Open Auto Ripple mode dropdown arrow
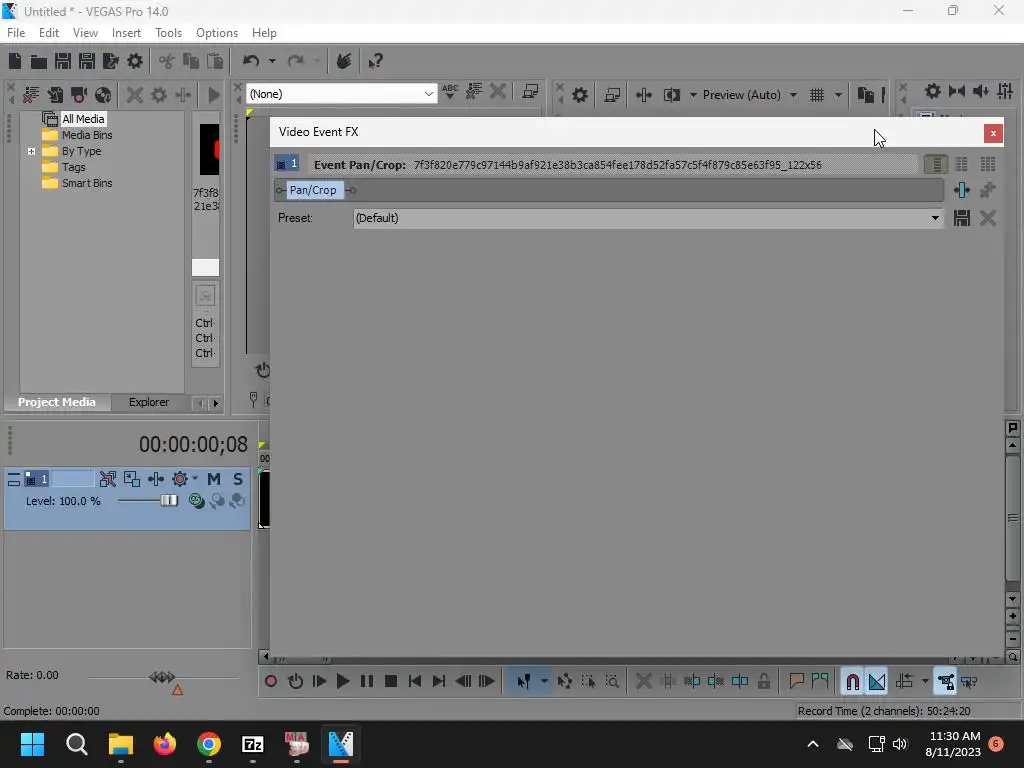This screenshot has width=1024, height=768. point(925,682)
